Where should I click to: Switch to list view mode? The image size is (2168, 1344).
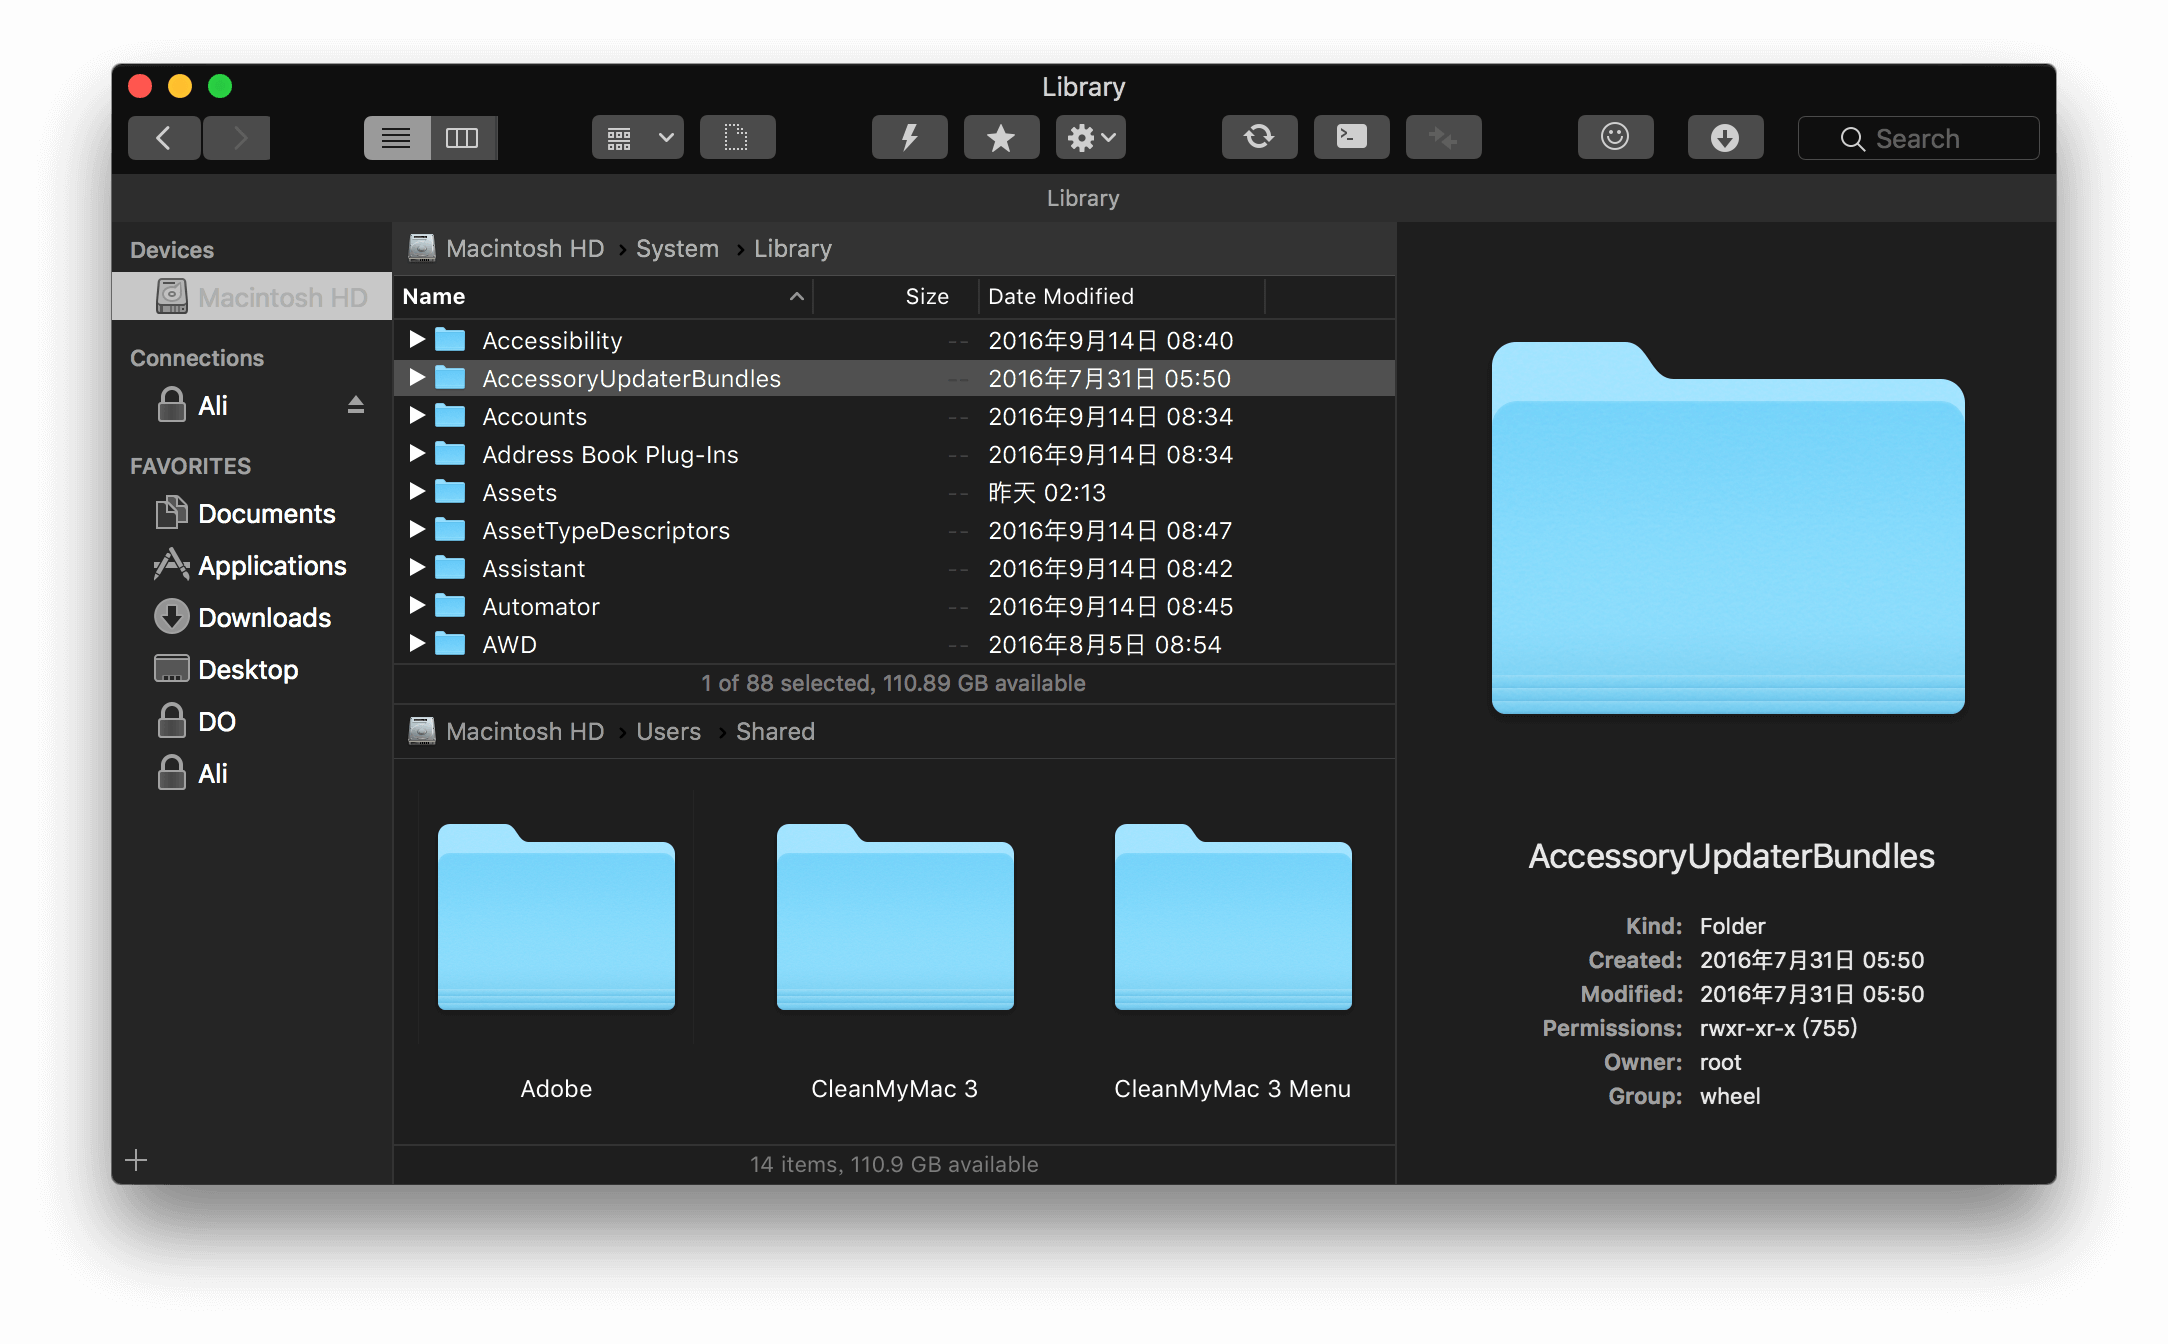click(x=397, y=138)
